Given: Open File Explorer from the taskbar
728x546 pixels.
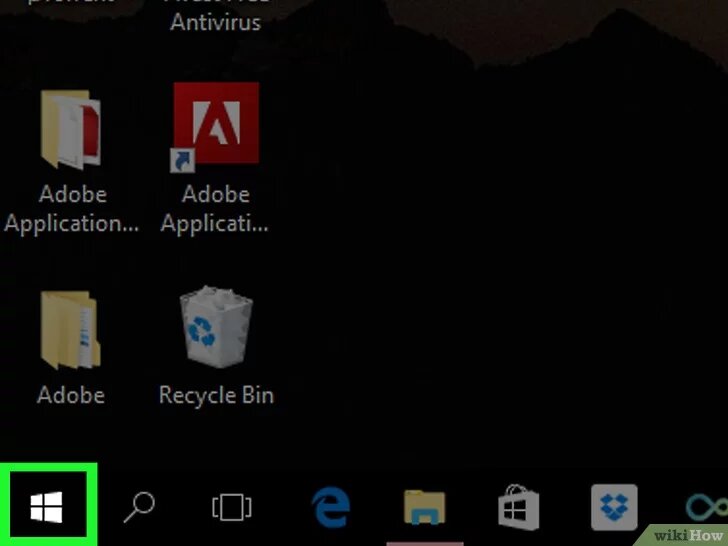Looking at the screenshot, I should [x=424, y=507].
